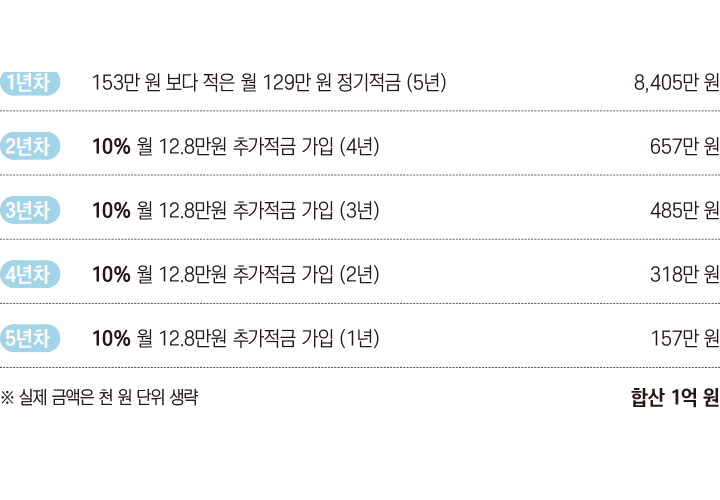The width and height of the screenshot is (720, 500).
Task: Click the 합산 1억 원 total
Action: coord(674,397)
